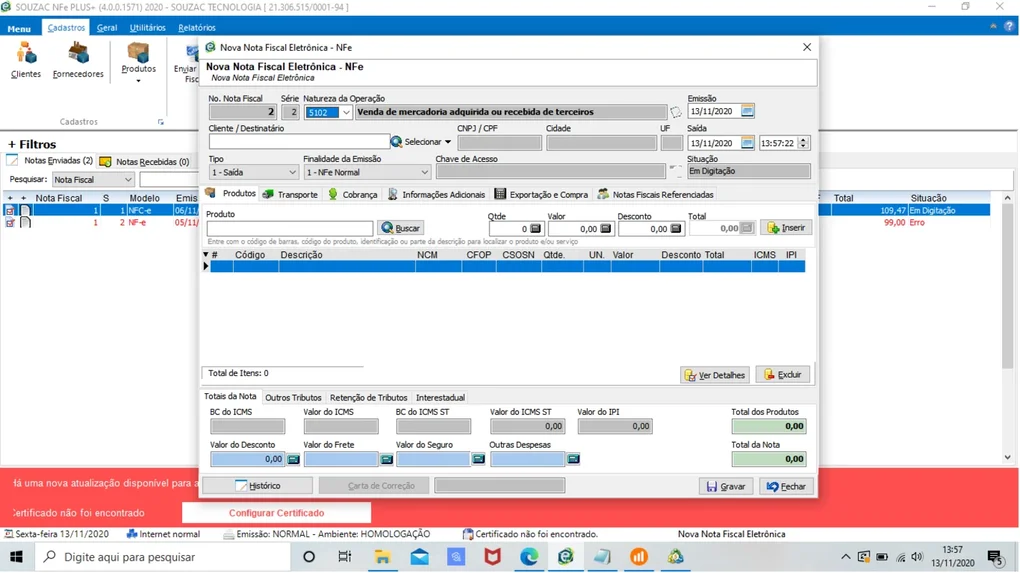Open Clientes in the Cadastros ribbon
Image resolution: width=1020 pixels, height=573 pixels.
[x=26, y=60]
